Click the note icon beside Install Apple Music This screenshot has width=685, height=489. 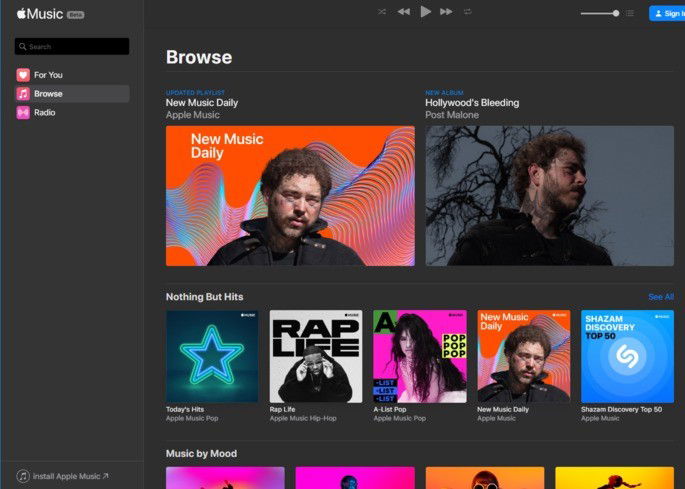(23, 476)
